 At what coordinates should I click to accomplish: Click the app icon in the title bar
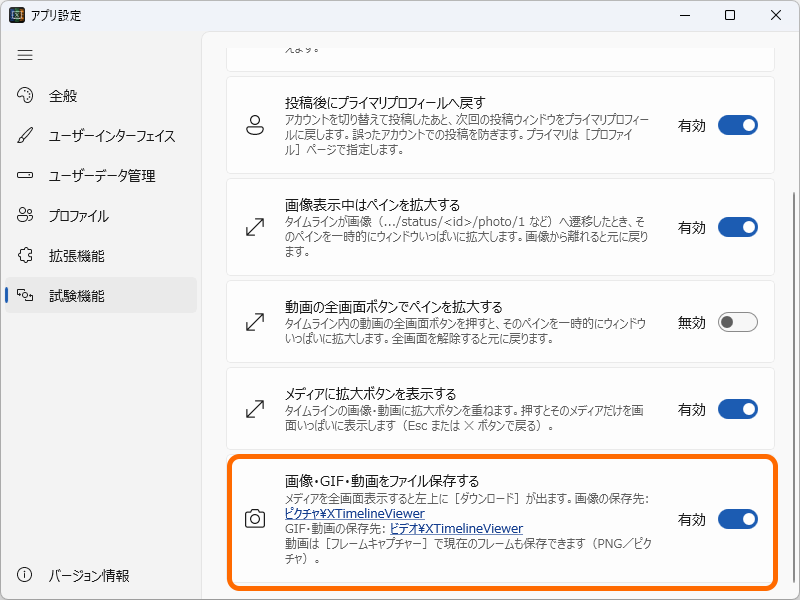(x=17, y=15)
